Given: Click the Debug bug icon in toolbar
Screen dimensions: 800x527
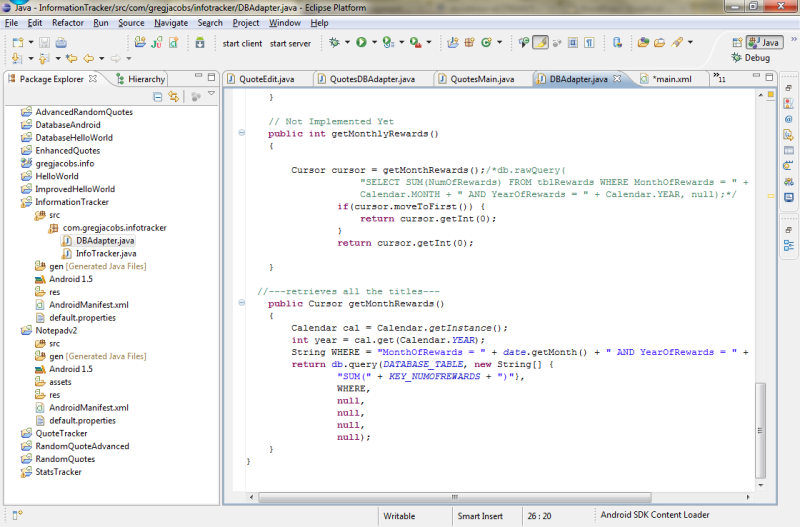Looking at the screenshot, I should point(334,43).
